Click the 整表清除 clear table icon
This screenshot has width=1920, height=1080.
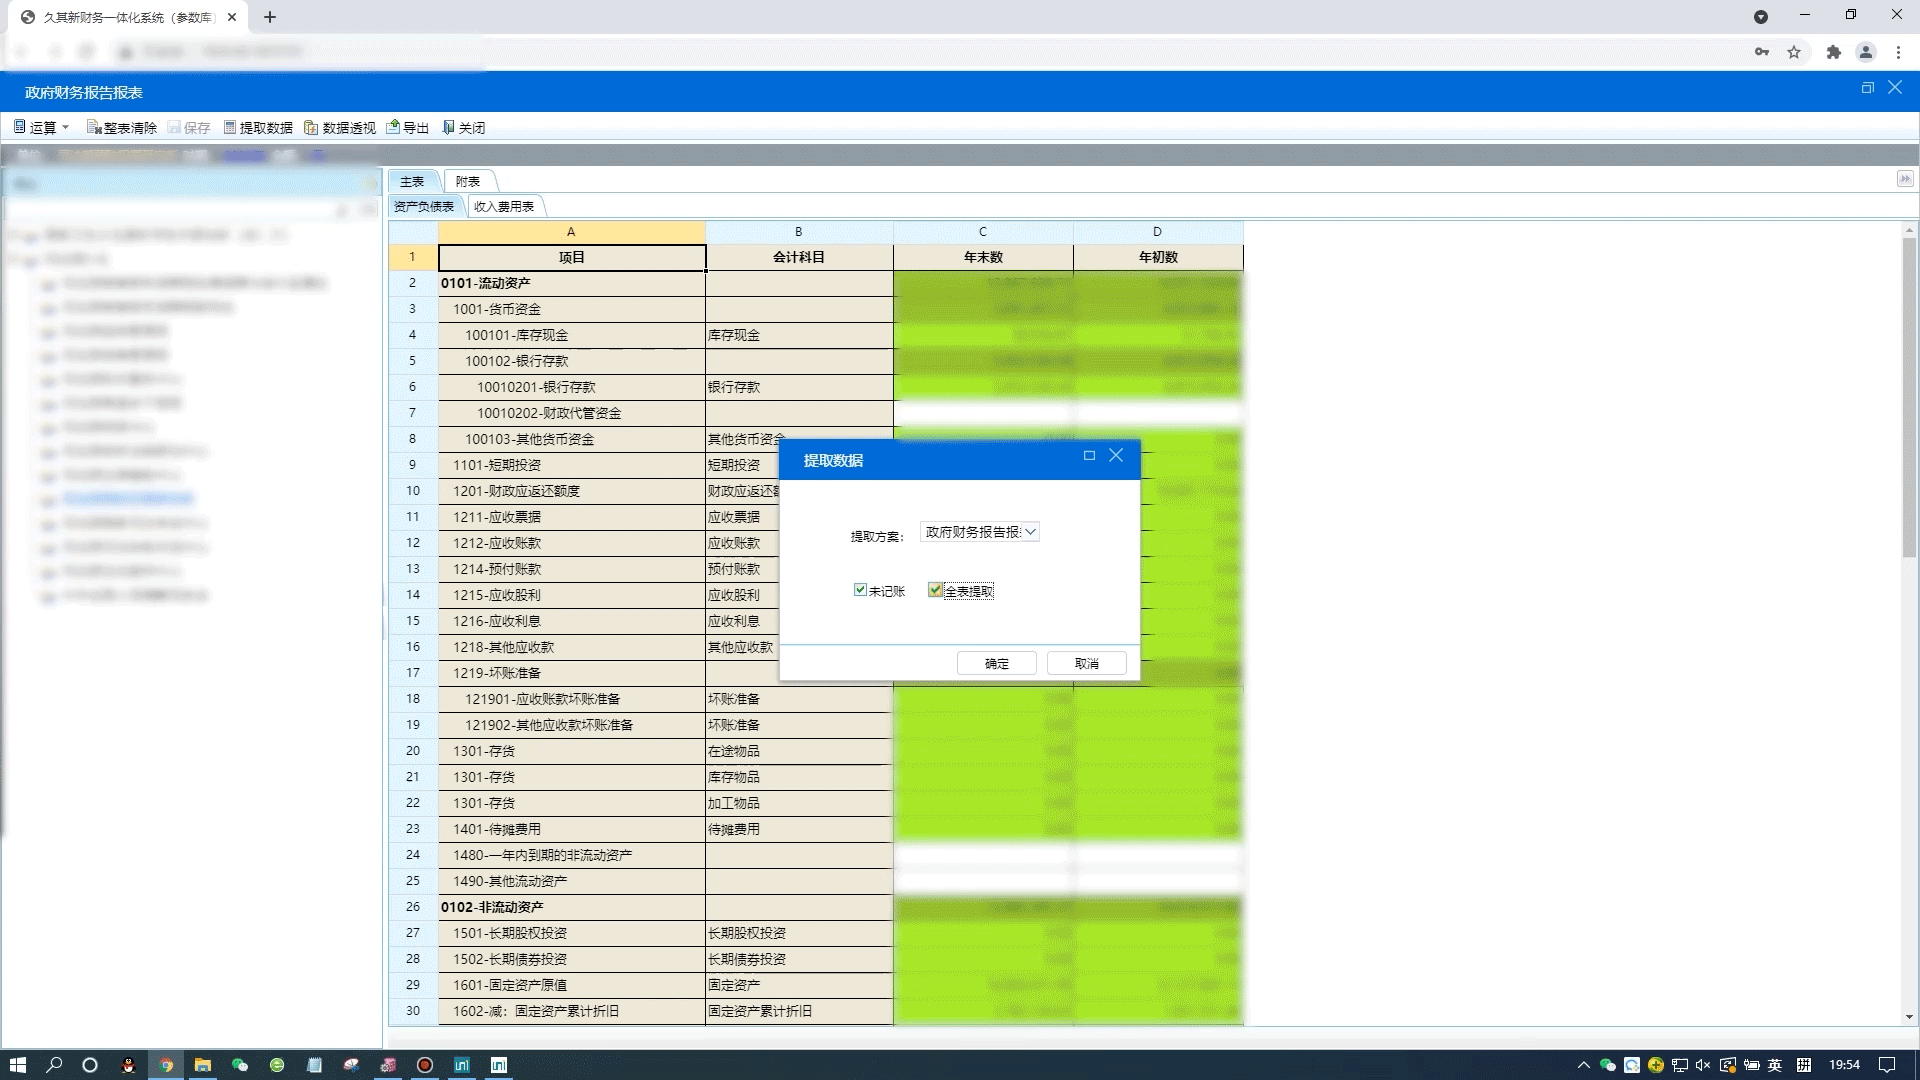click(94, 127)
